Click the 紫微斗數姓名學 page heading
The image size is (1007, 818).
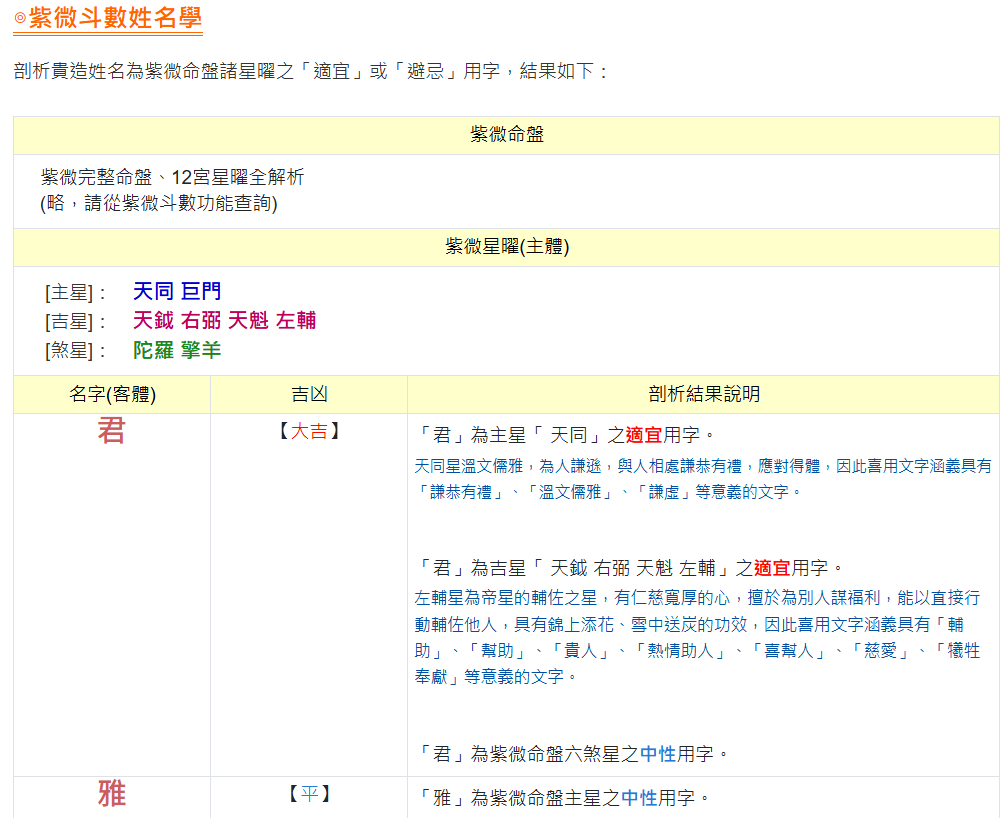[x=115, y=17]
